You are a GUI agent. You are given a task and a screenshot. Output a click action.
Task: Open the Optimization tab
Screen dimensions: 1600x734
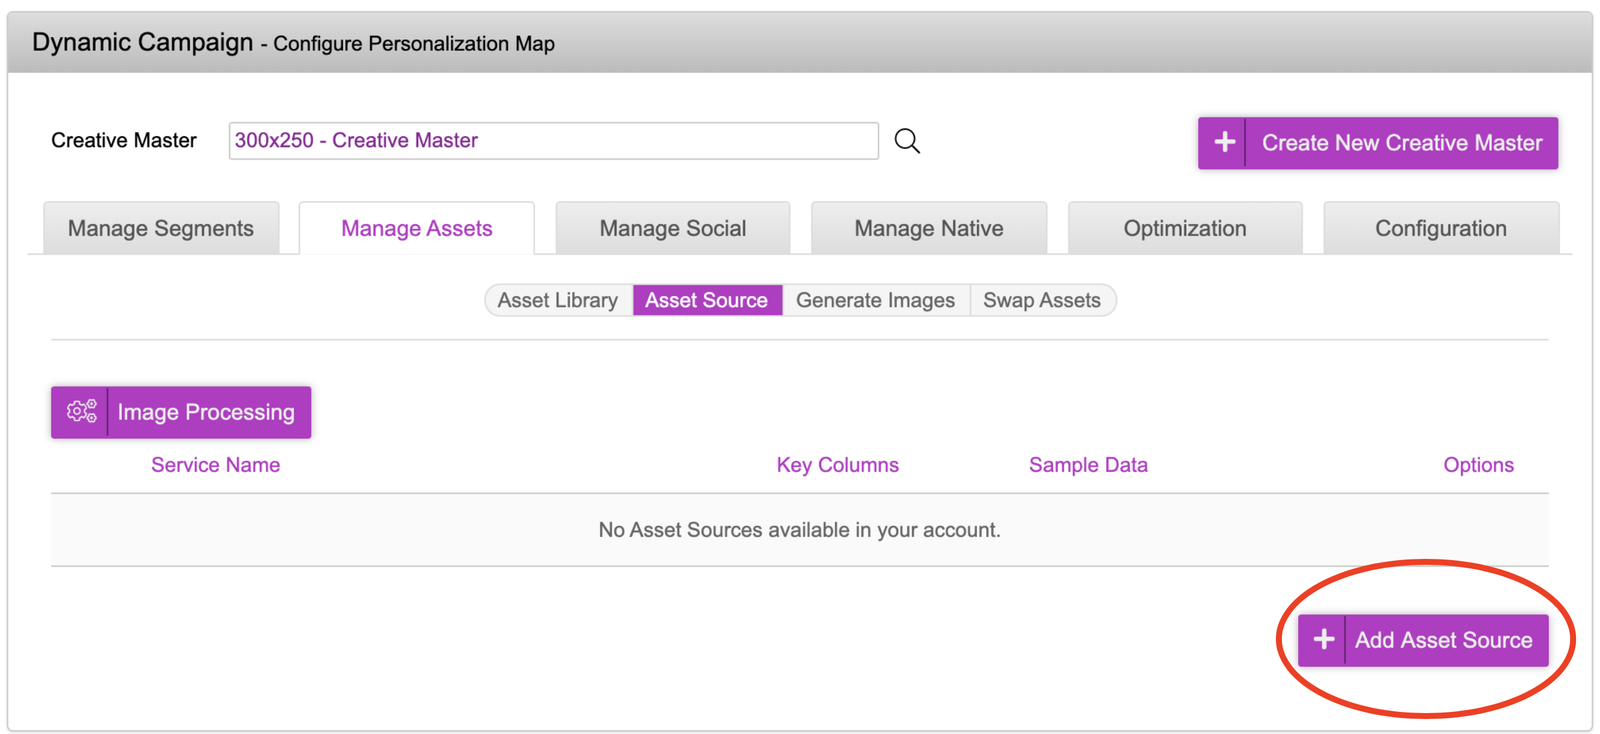point(1184,228)
